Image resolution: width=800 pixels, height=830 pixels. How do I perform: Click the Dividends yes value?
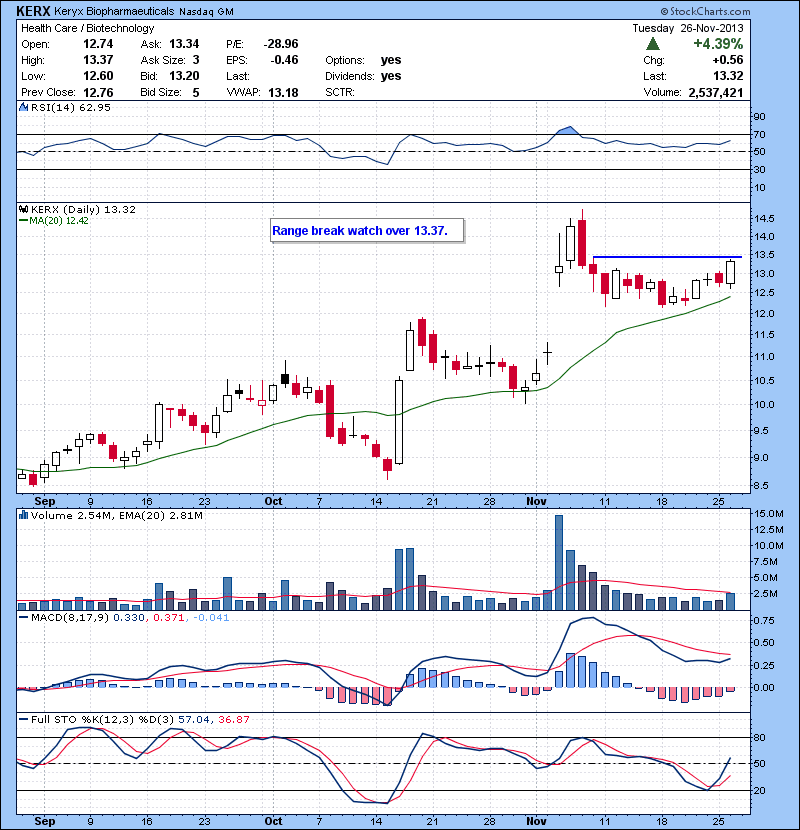point(391,76)
